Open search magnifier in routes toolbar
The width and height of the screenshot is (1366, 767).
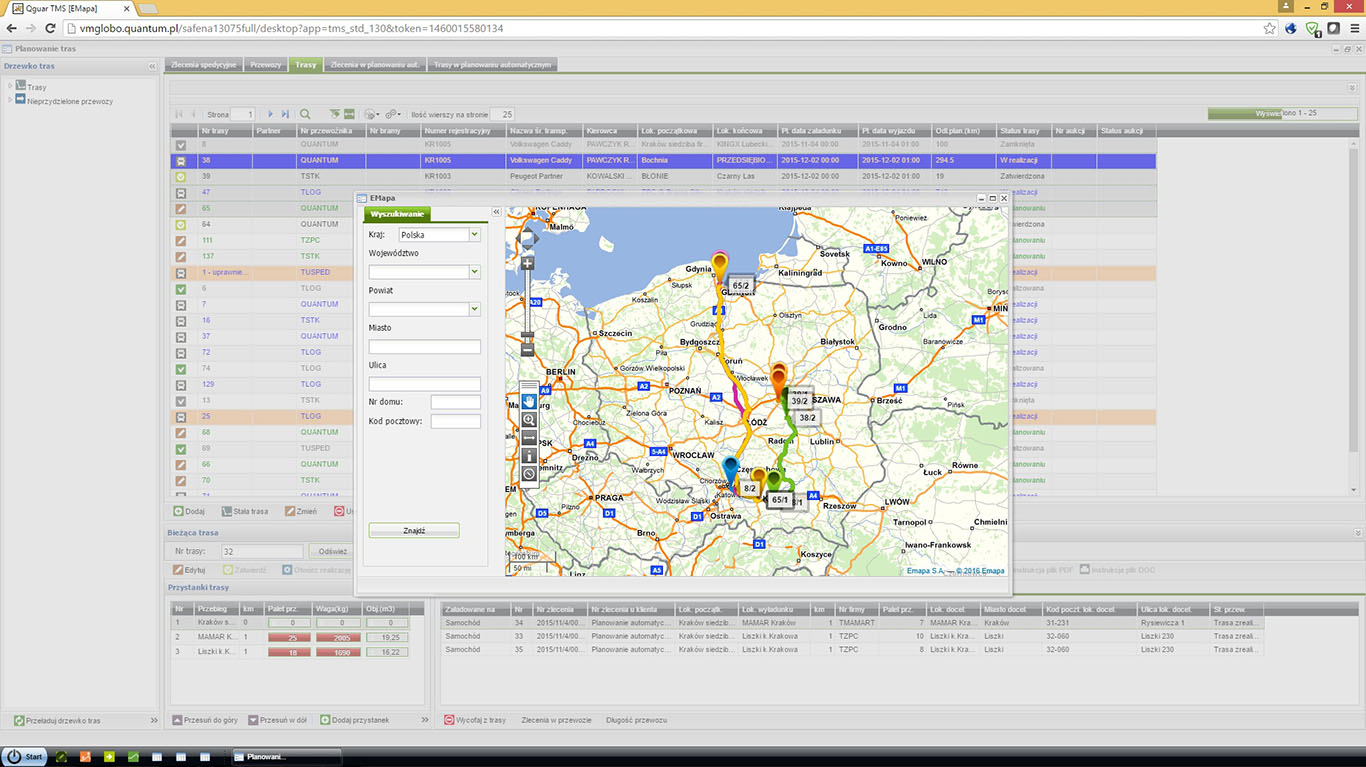[306, 115]
